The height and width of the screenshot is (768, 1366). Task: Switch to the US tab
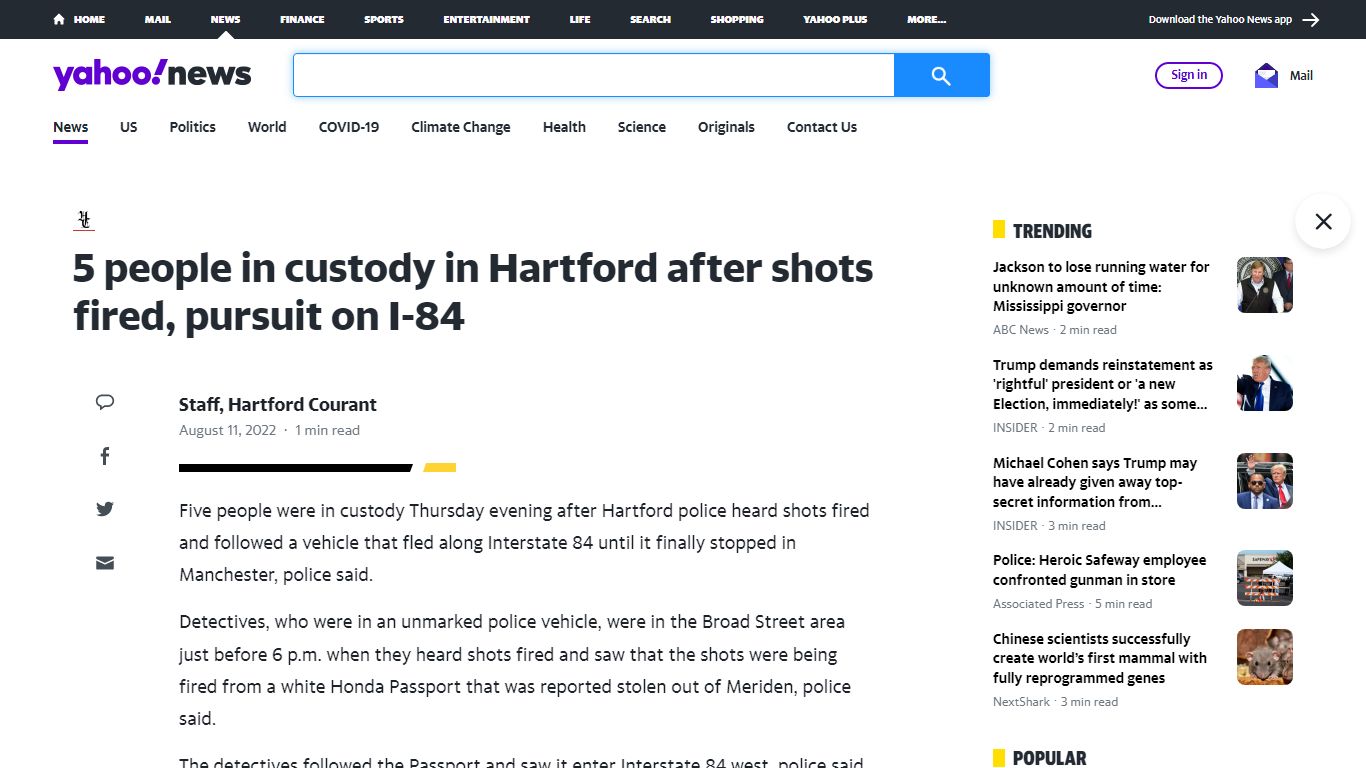pos(129,127)
